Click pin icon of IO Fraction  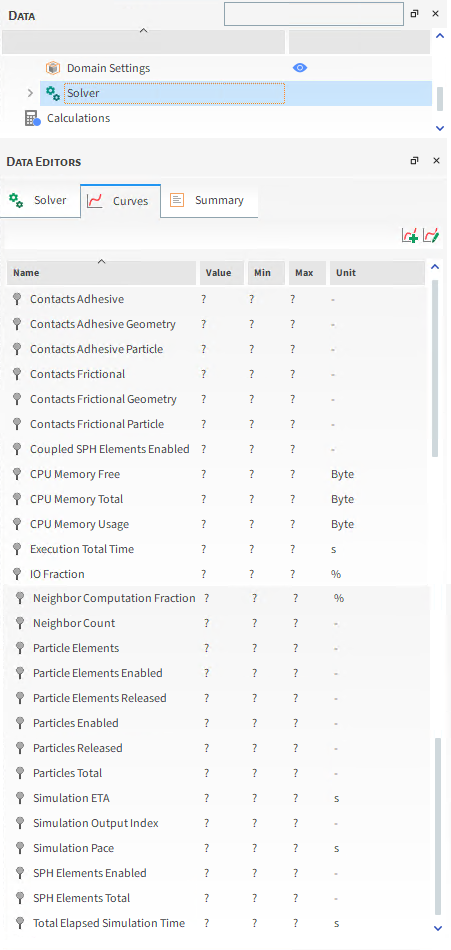(18, 574)
